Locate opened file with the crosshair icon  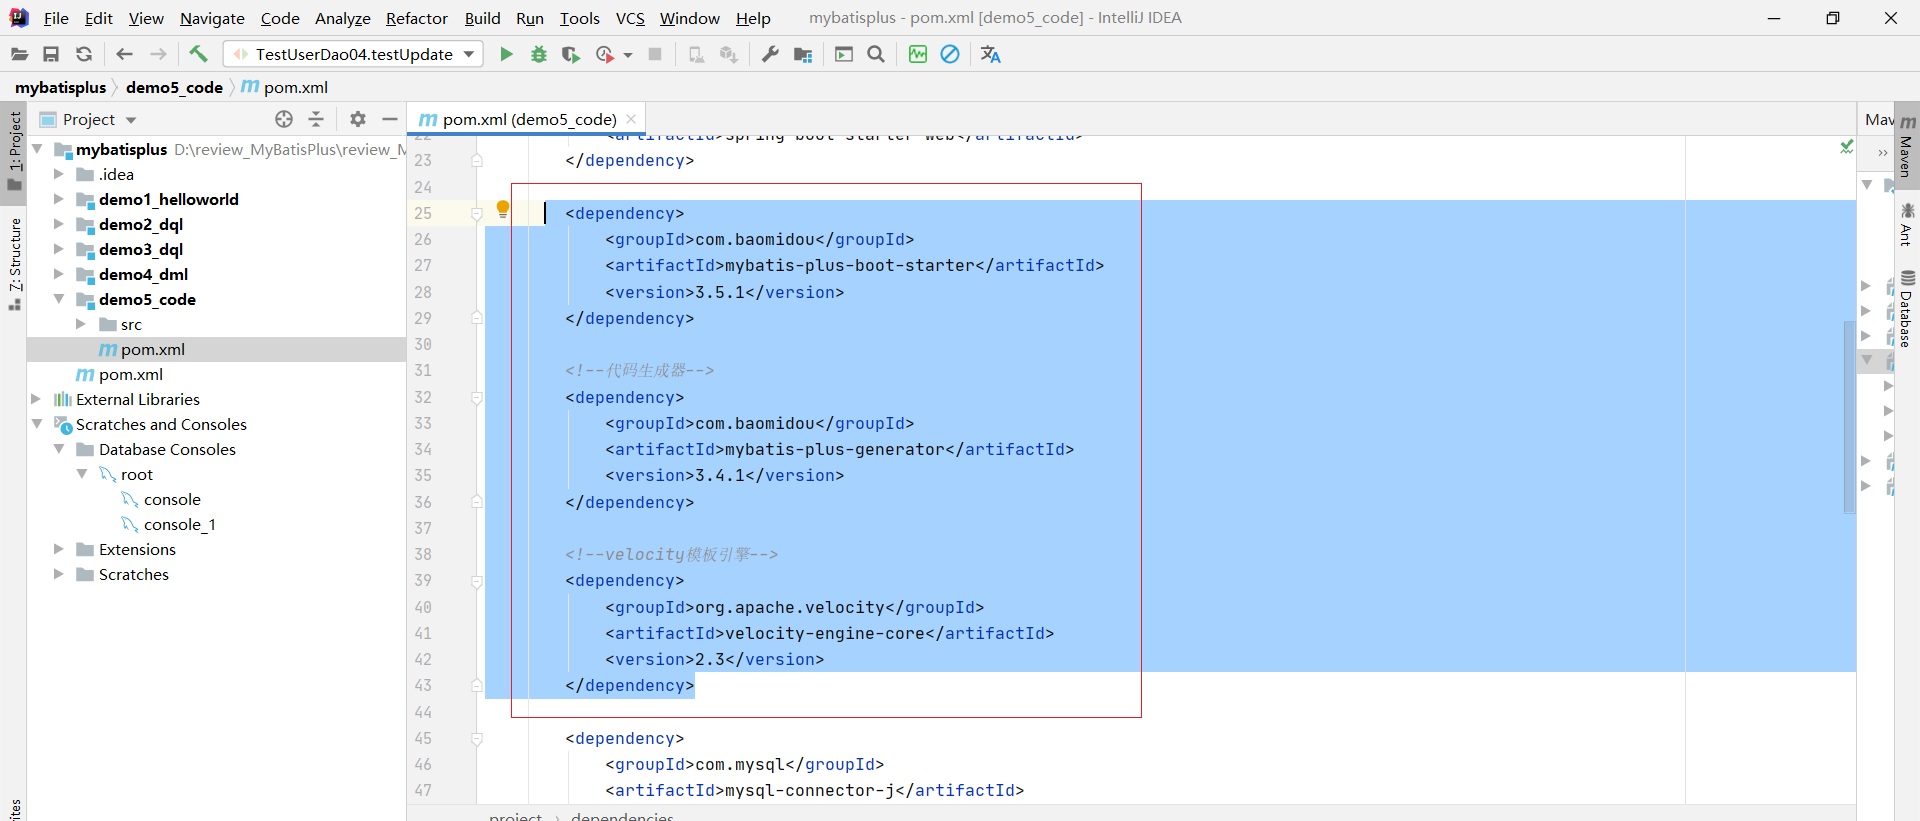pos(284,119)
